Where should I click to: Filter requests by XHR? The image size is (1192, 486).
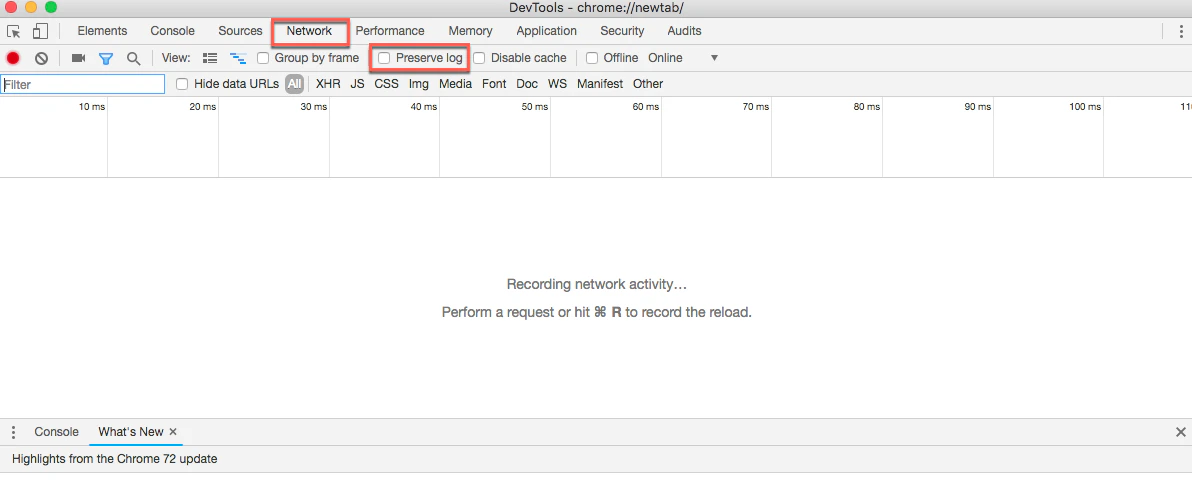[x=328, y=84]
